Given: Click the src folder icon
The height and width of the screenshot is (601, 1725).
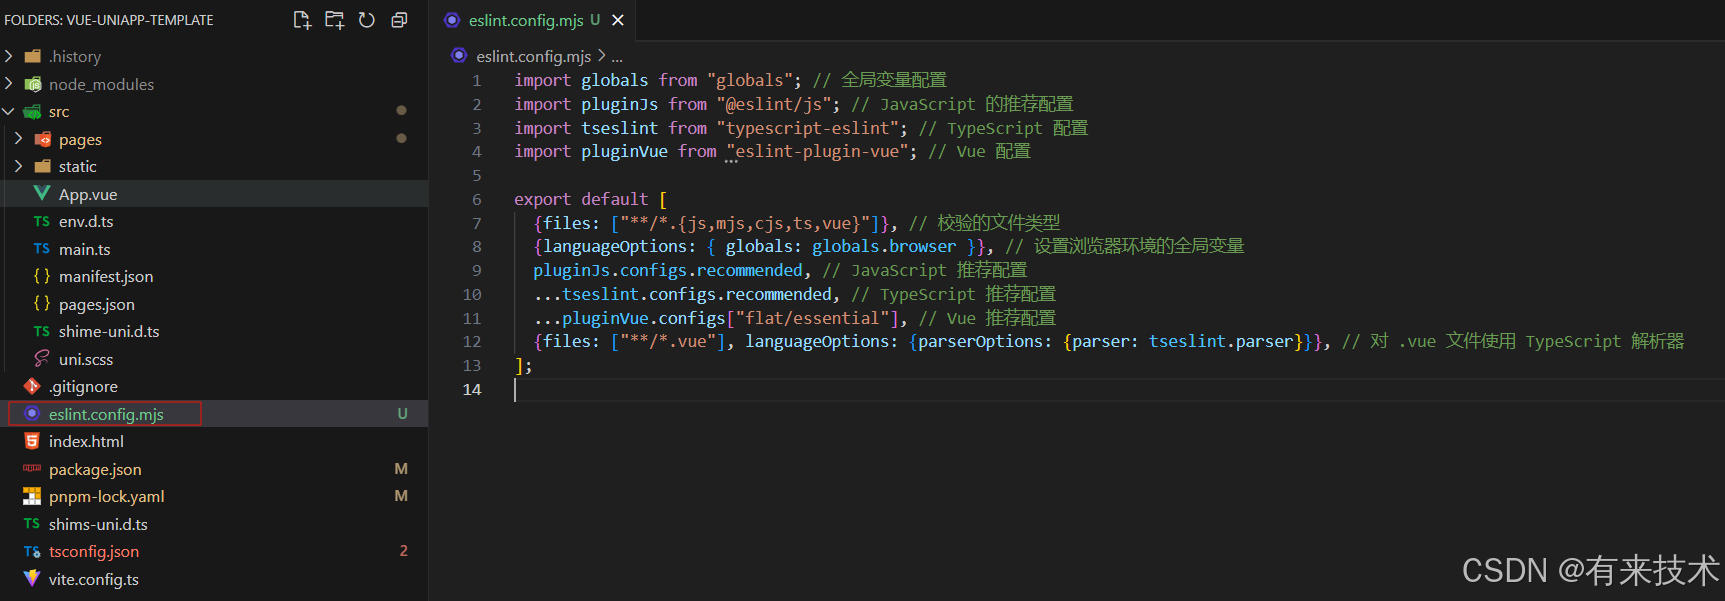Looking at the screenshot, I should pos(32,111).
